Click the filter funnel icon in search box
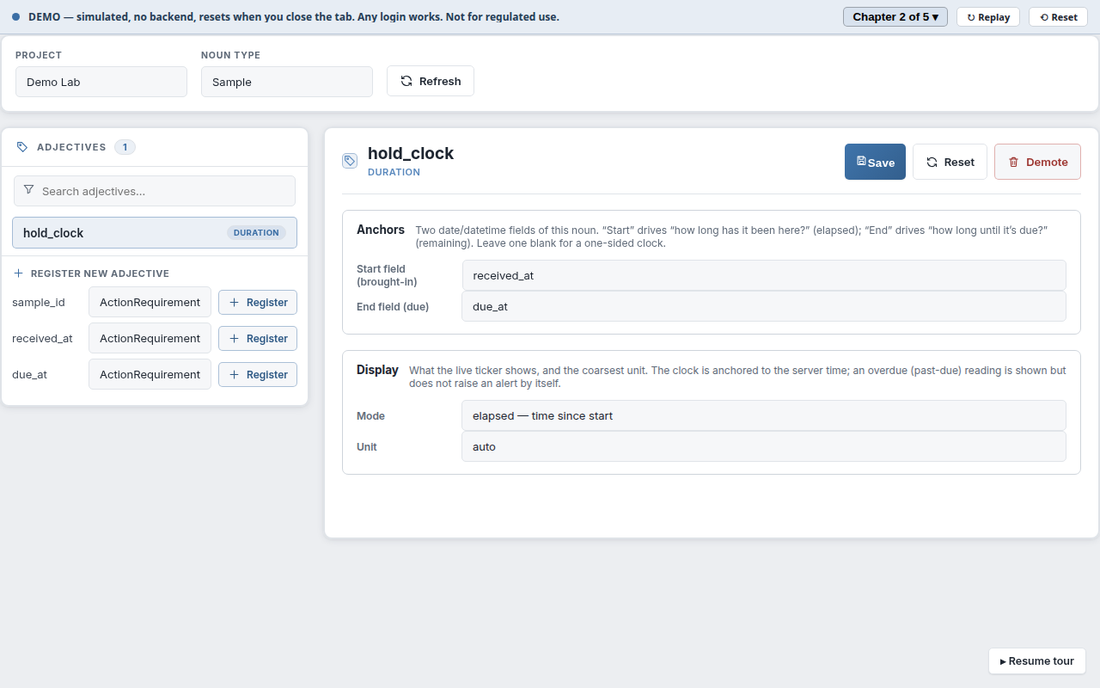This screenshot has height=688, width=1100. [x=29, y=190]
